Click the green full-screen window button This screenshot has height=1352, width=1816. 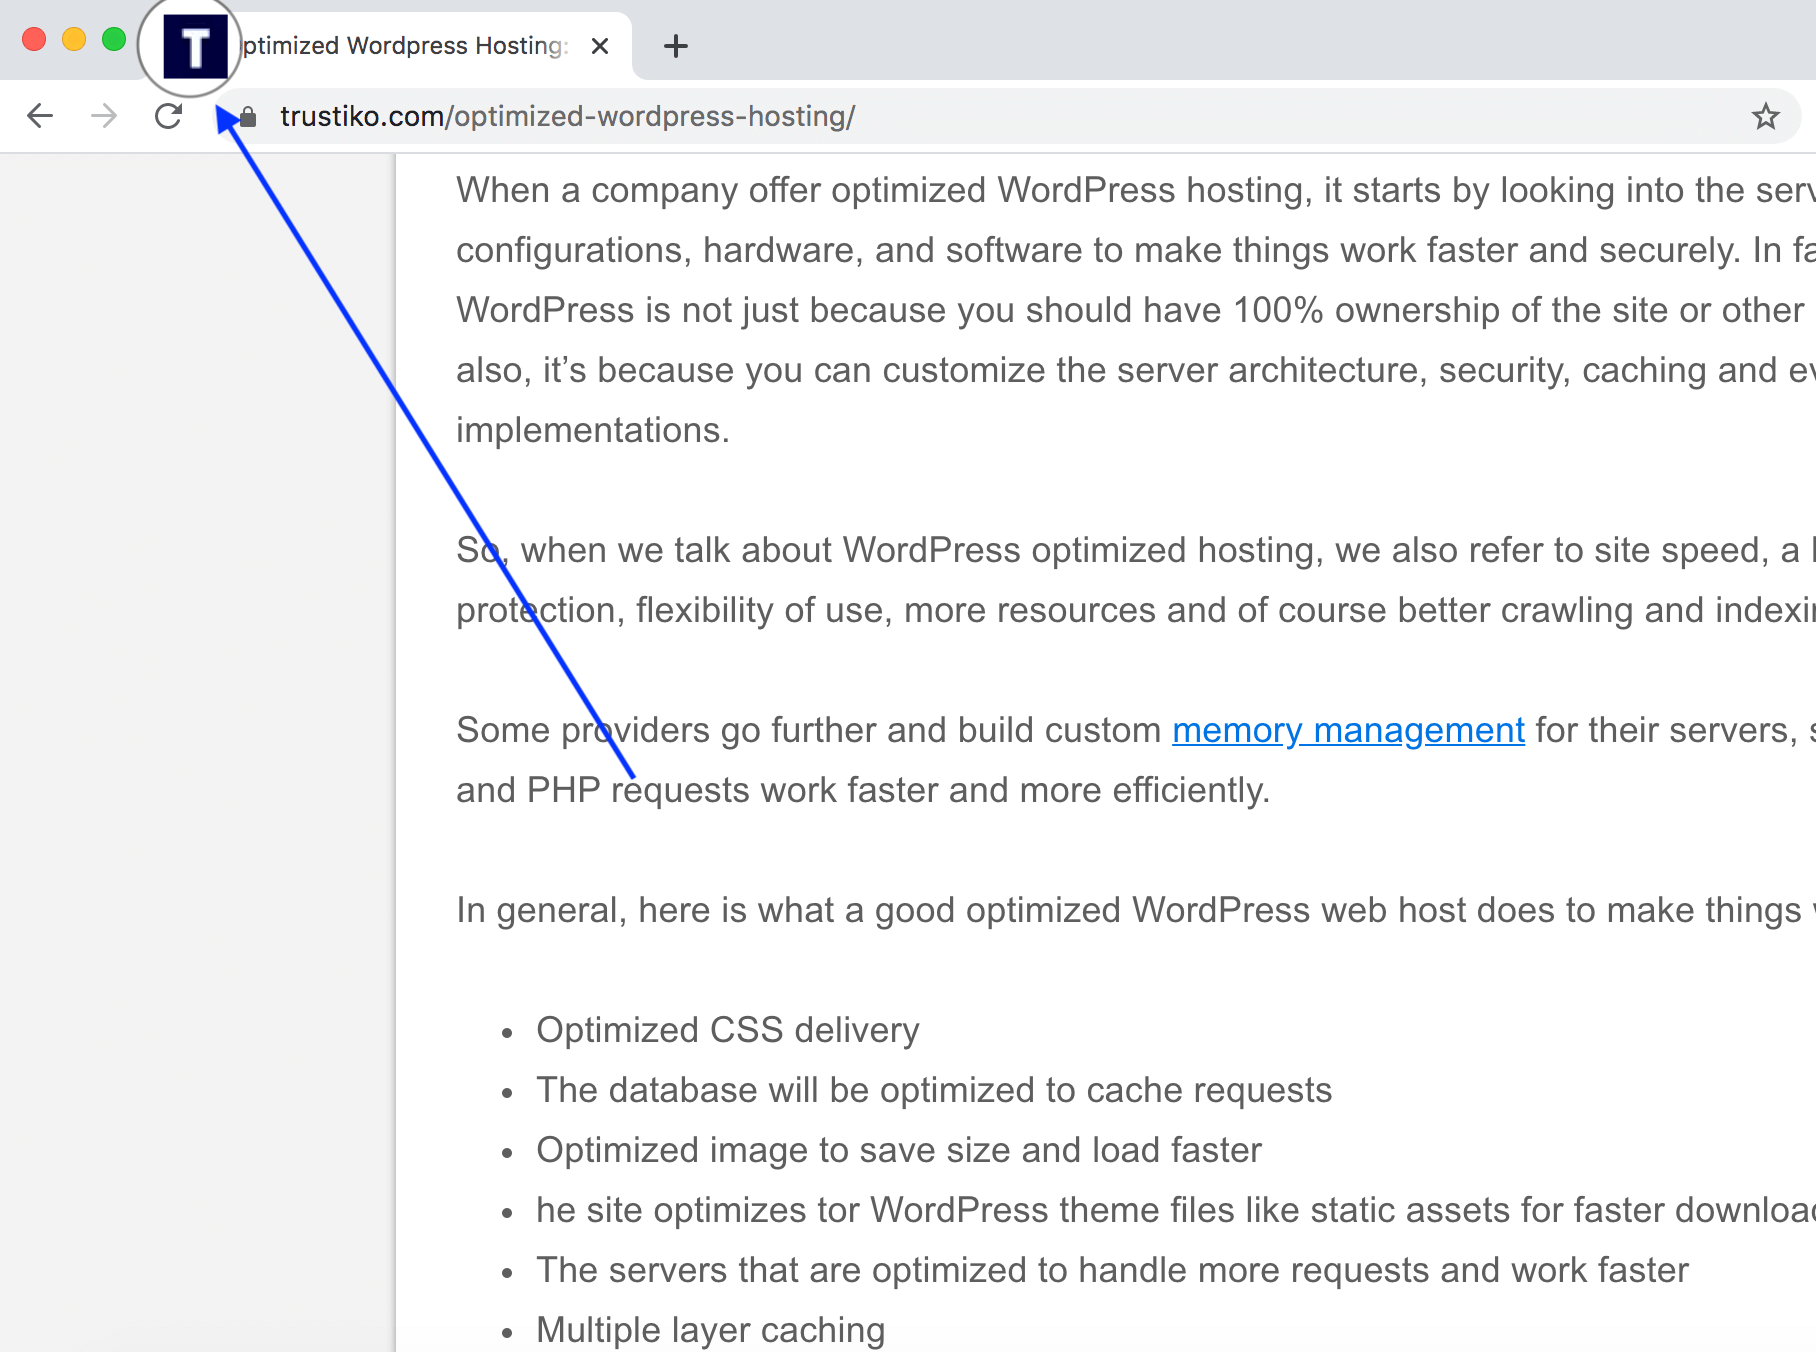[x=112, y=40]
